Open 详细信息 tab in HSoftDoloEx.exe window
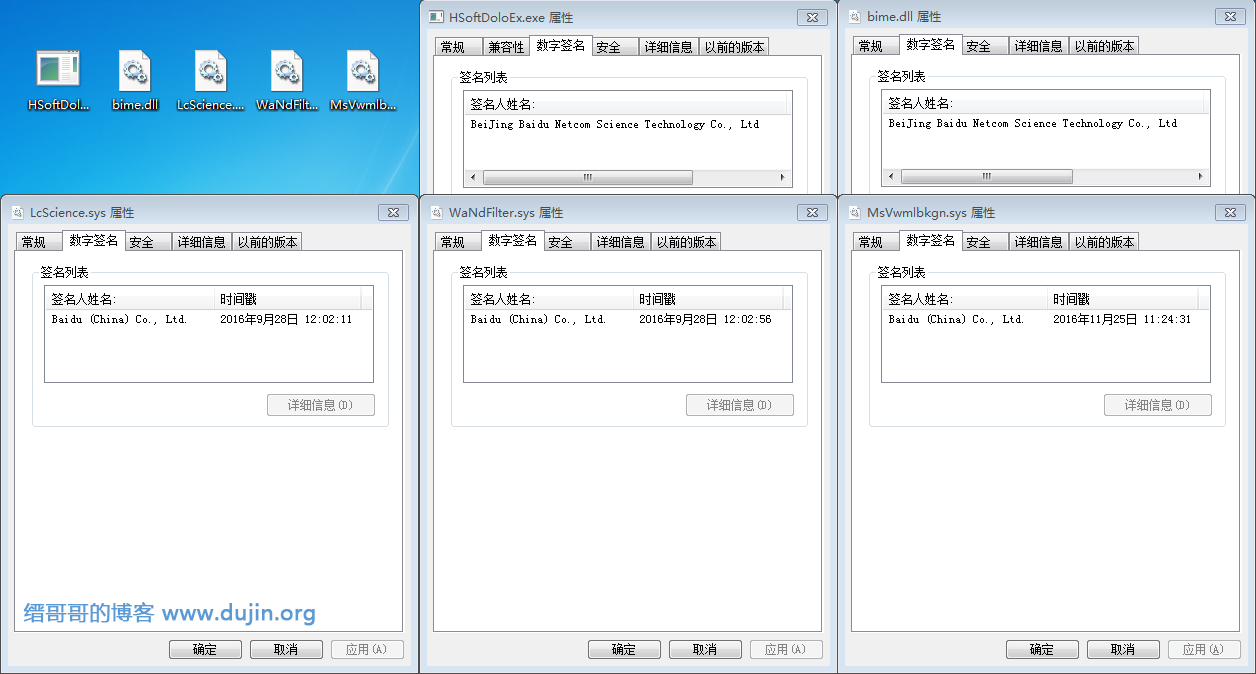1256x674 pixels. (x=668, y=47)
